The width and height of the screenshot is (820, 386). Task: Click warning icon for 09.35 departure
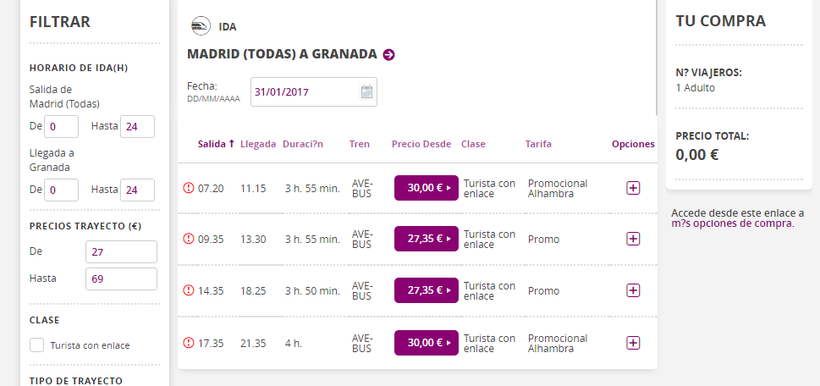coord(188,239)
